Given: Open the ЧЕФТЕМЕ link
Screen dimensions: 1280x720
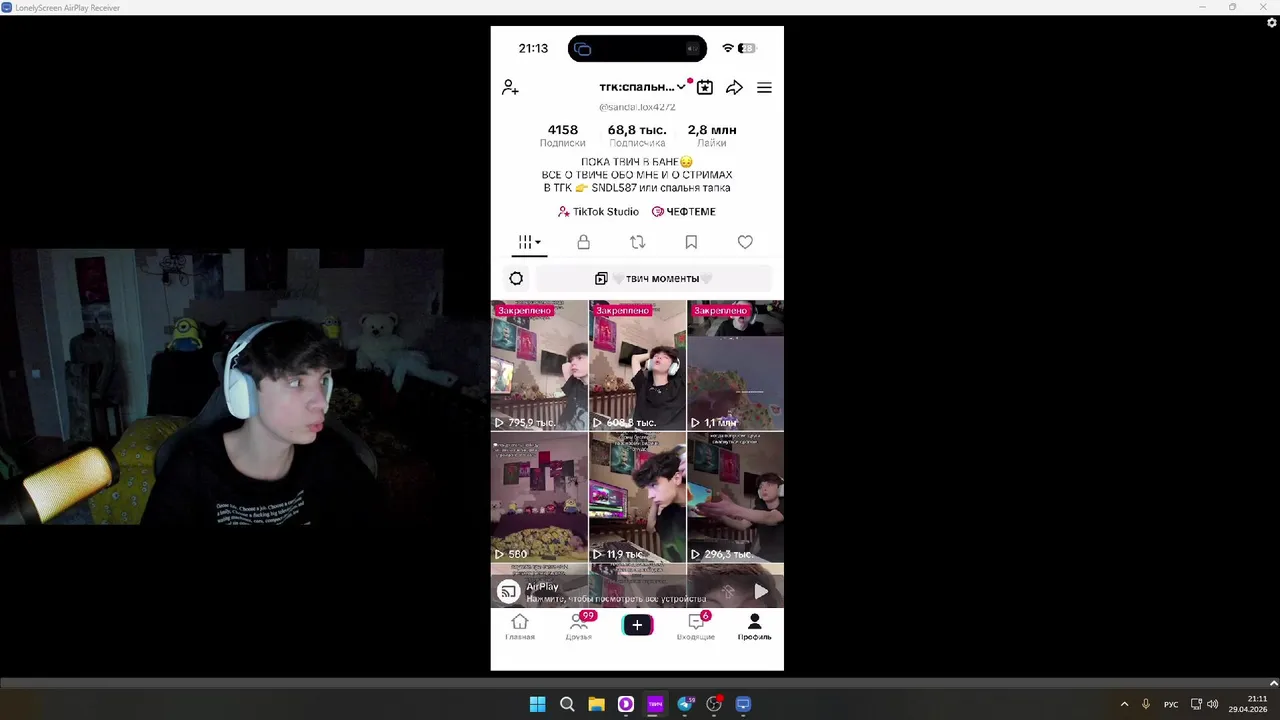Looking at the screenshot, I should (x=684, y=212).
